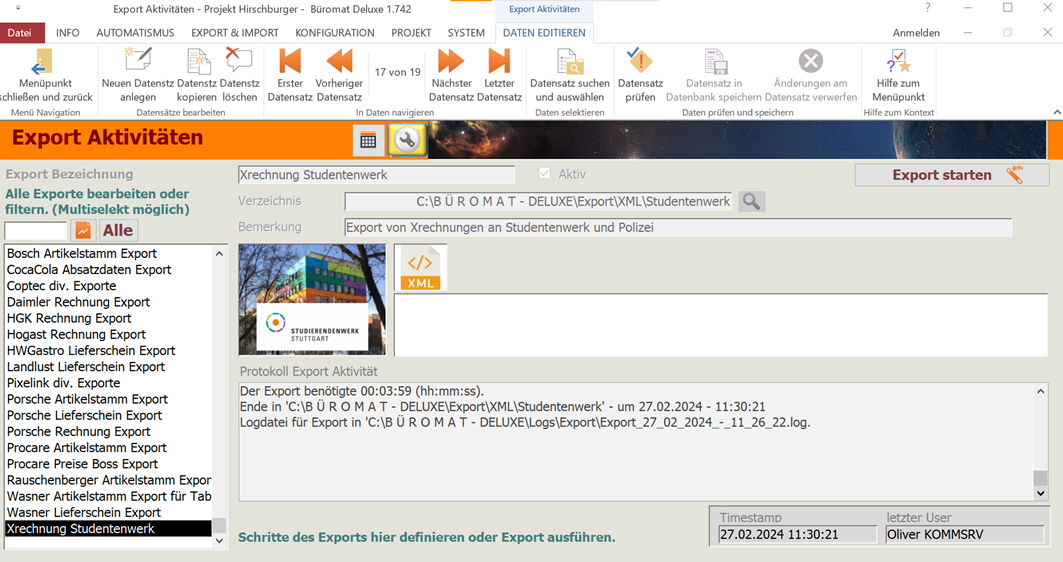Click the Datensatz prüfen icon

tap(640, 62)
